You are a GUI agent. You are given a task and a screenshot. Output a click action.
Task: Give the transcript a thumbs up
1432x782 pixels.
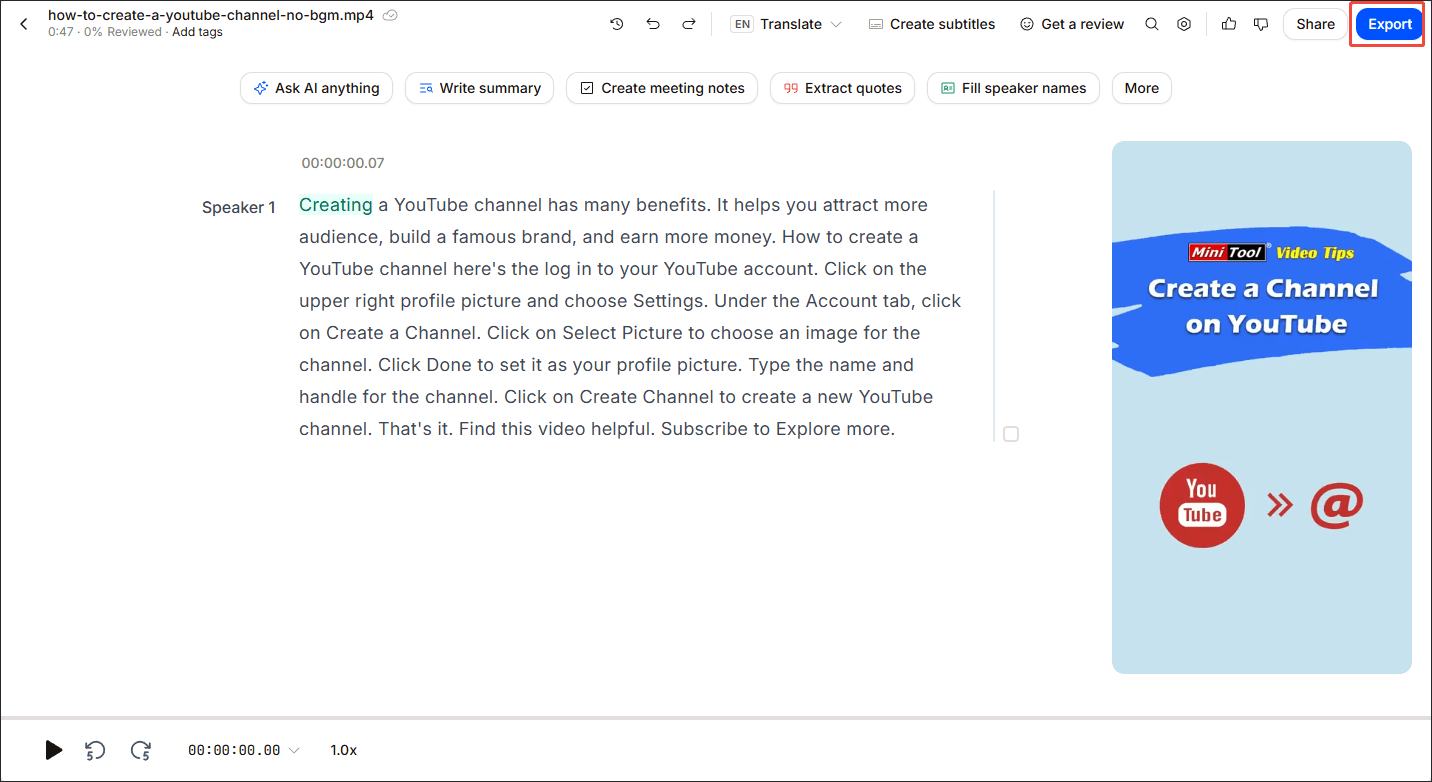click(1229, 23)
